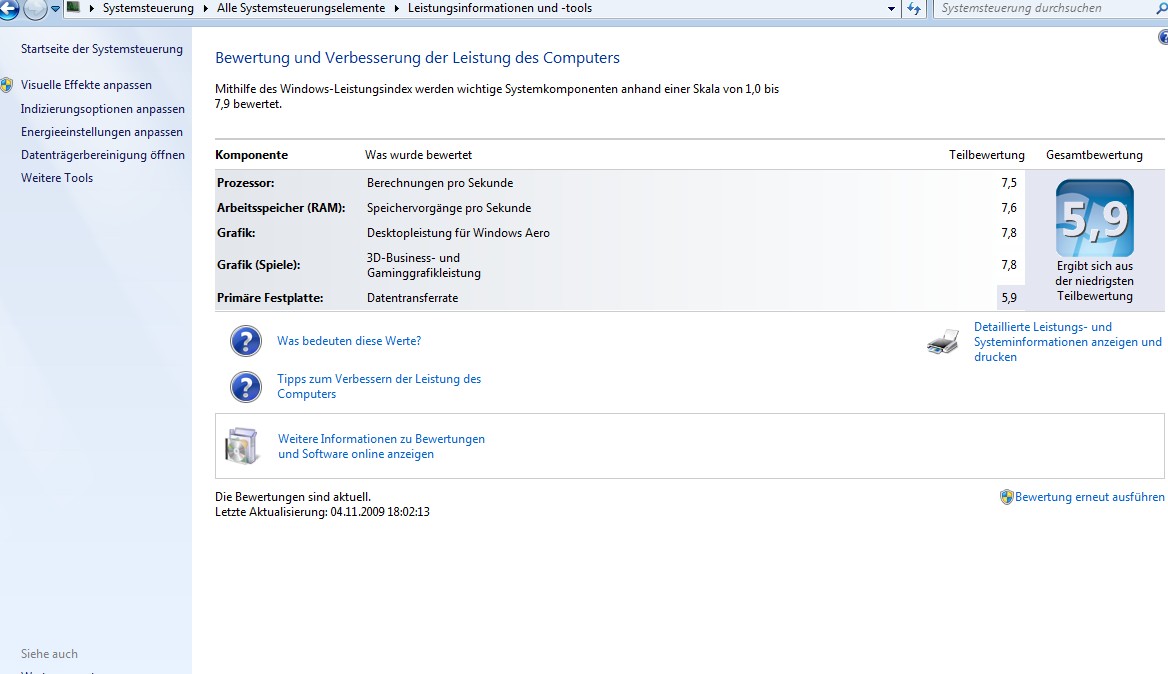Open the address bar history dropdown
The height and width of the screenshot is (674, 1168).
(x=891, y=9)
